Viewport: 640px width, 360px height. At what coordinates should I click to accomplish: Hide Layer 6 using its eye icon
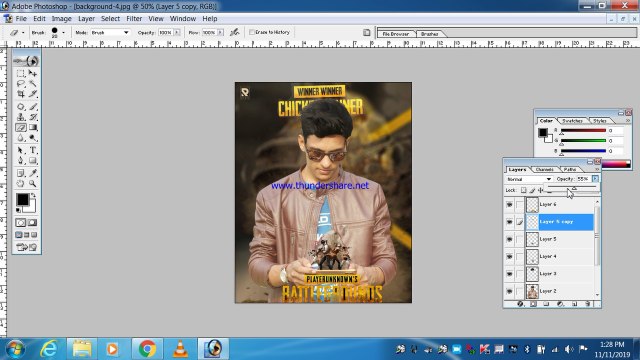(x=509, y=204)
